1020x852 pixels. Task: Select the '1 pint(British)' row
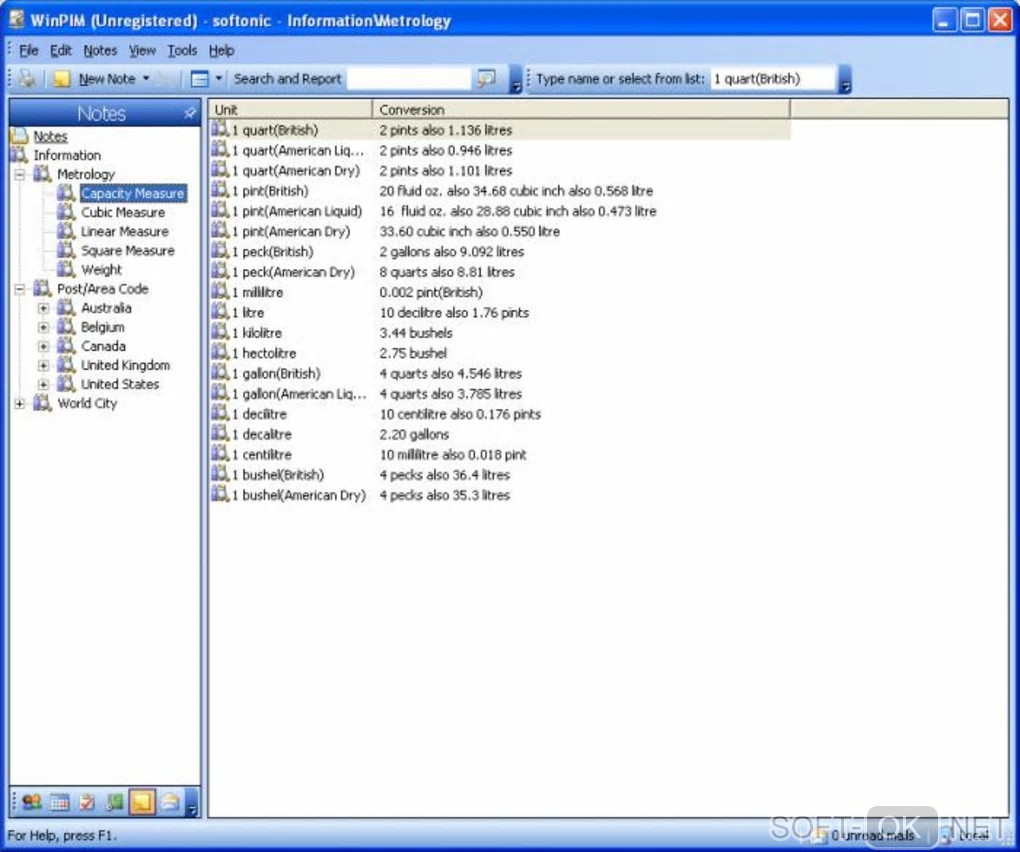pos(500,191)
